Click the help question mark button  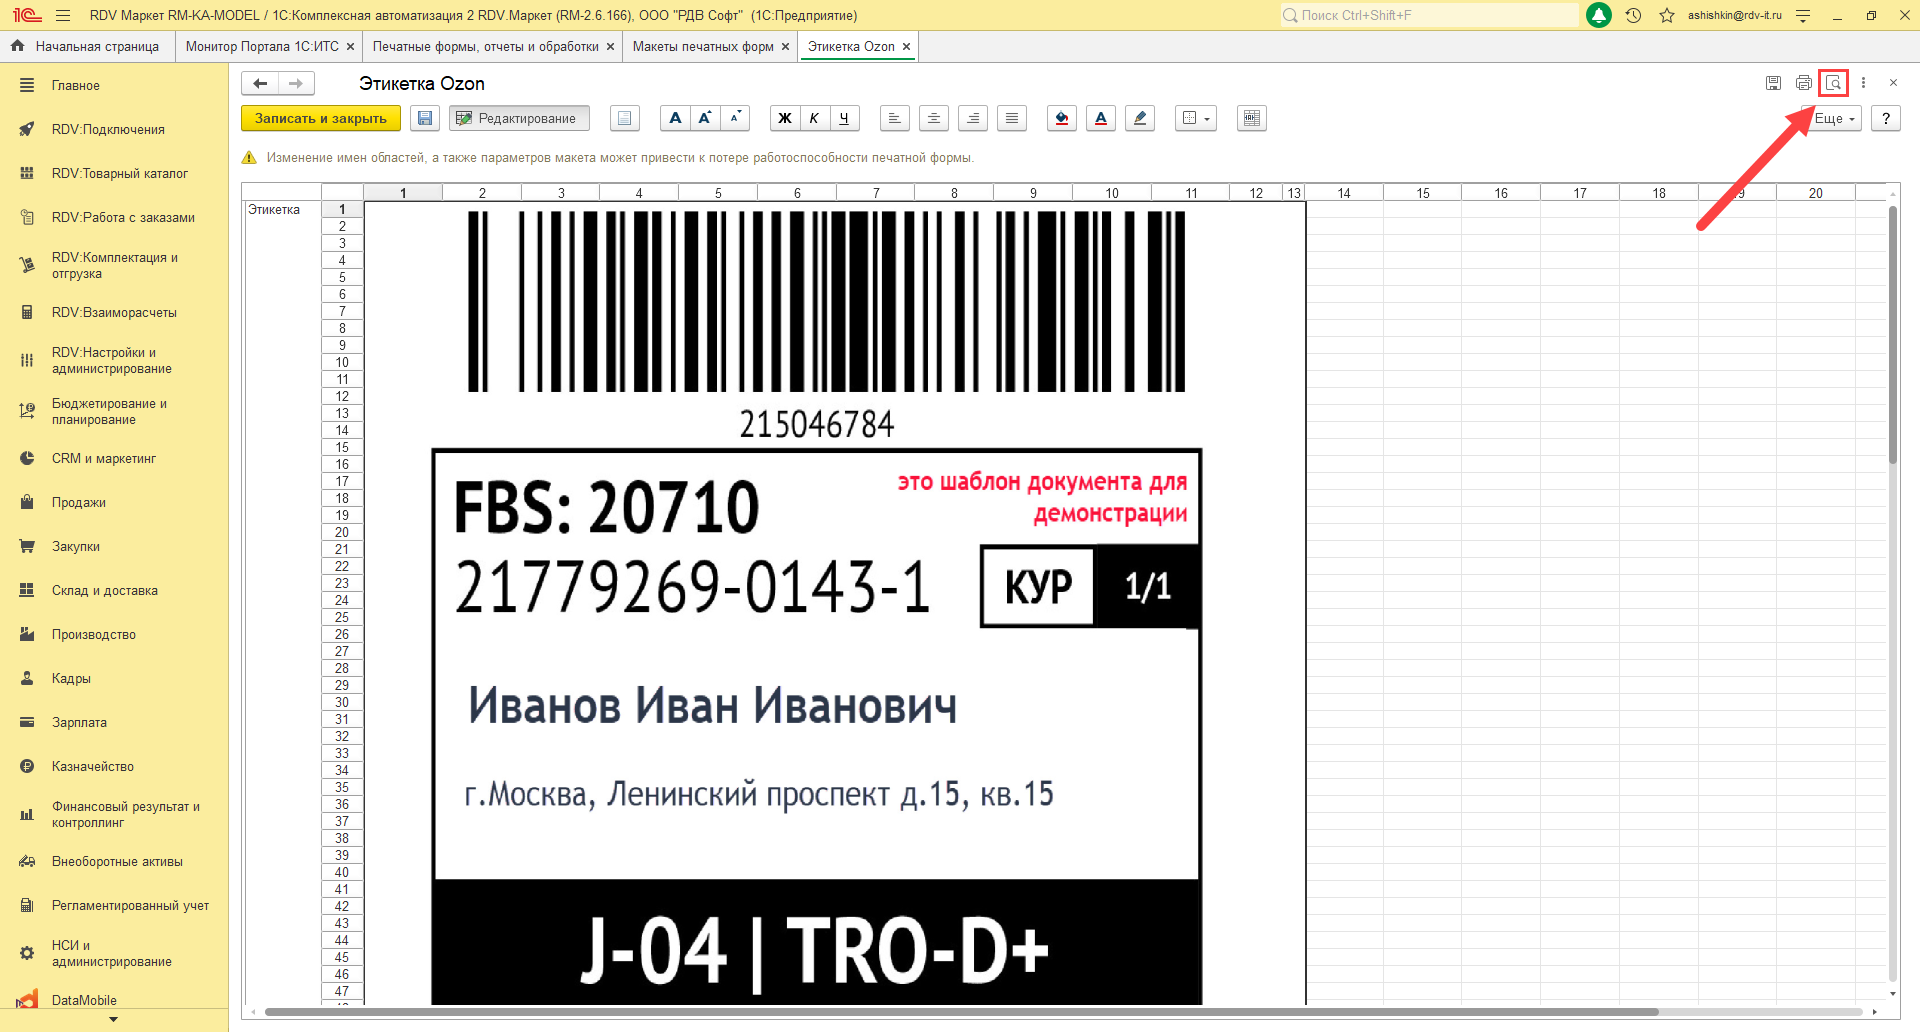point(1885,118)
